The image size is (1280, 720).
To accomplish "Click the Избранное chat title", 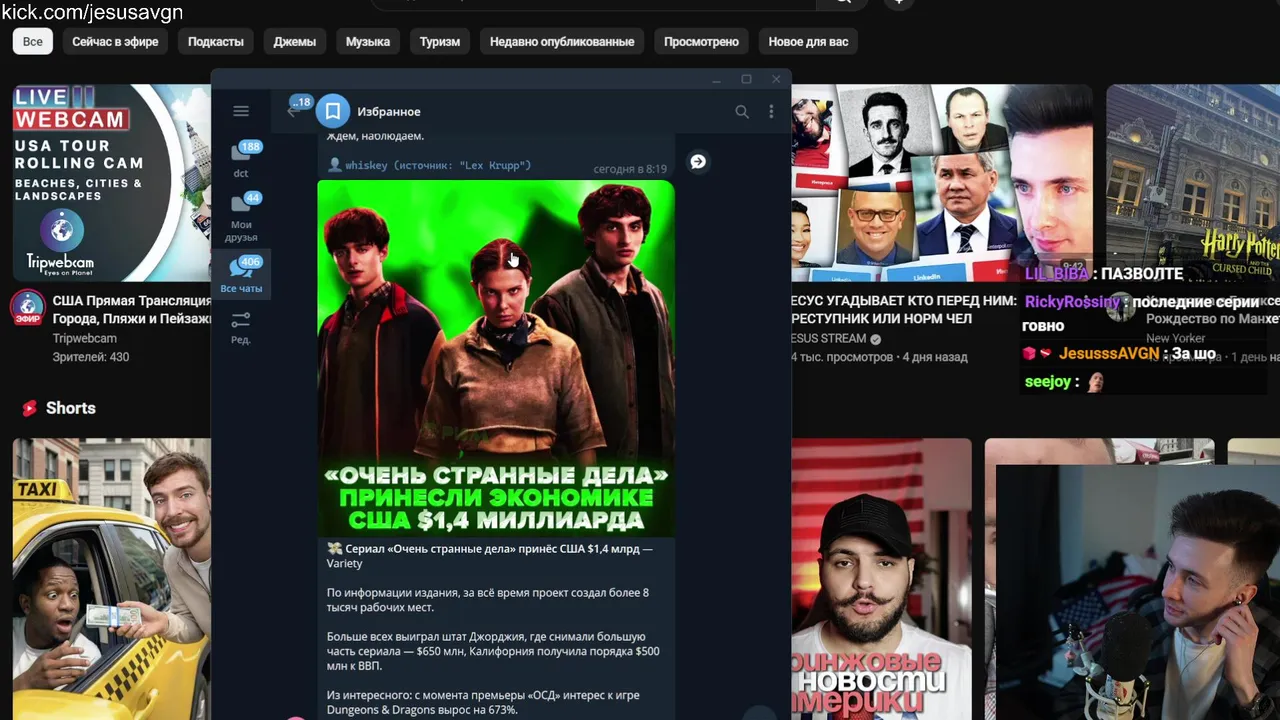I will [x=389, y=112].
